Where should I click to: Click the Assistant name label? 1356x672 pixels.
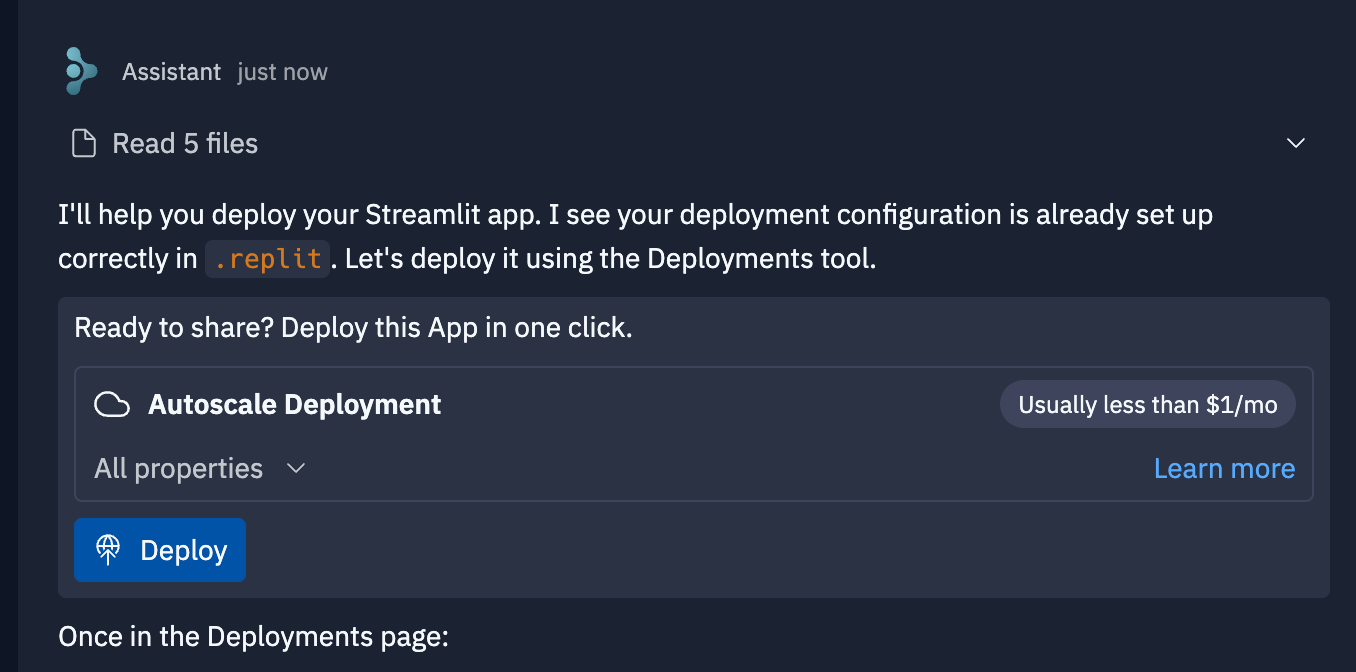point(172,72)
